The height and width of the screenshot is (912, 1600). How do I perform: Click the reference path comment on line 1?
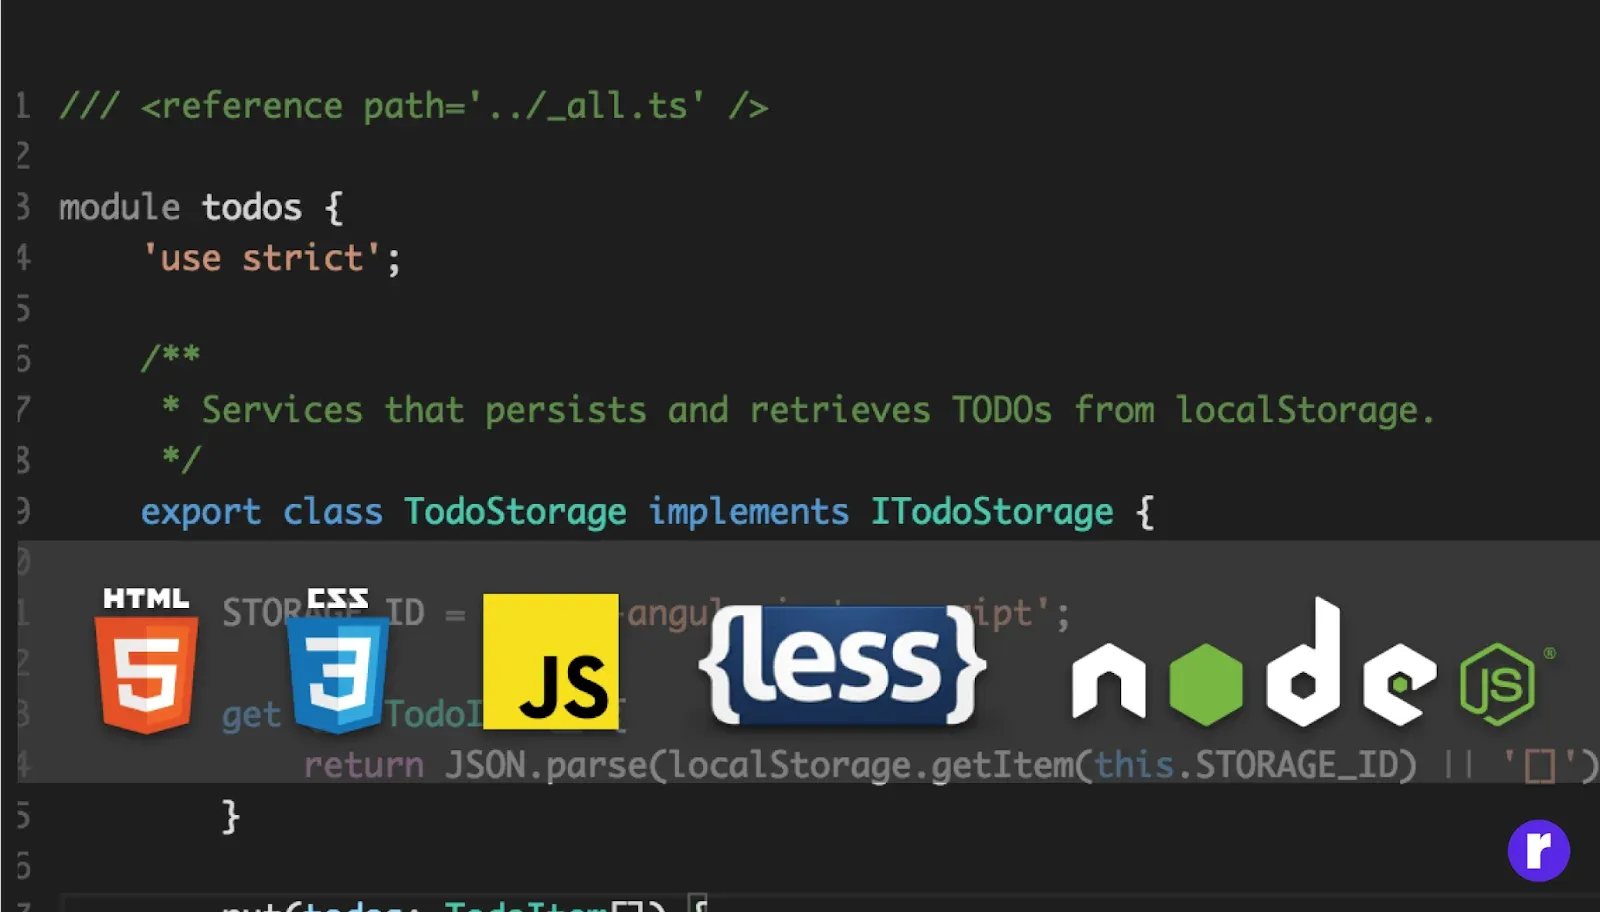(x=413, y=106)
